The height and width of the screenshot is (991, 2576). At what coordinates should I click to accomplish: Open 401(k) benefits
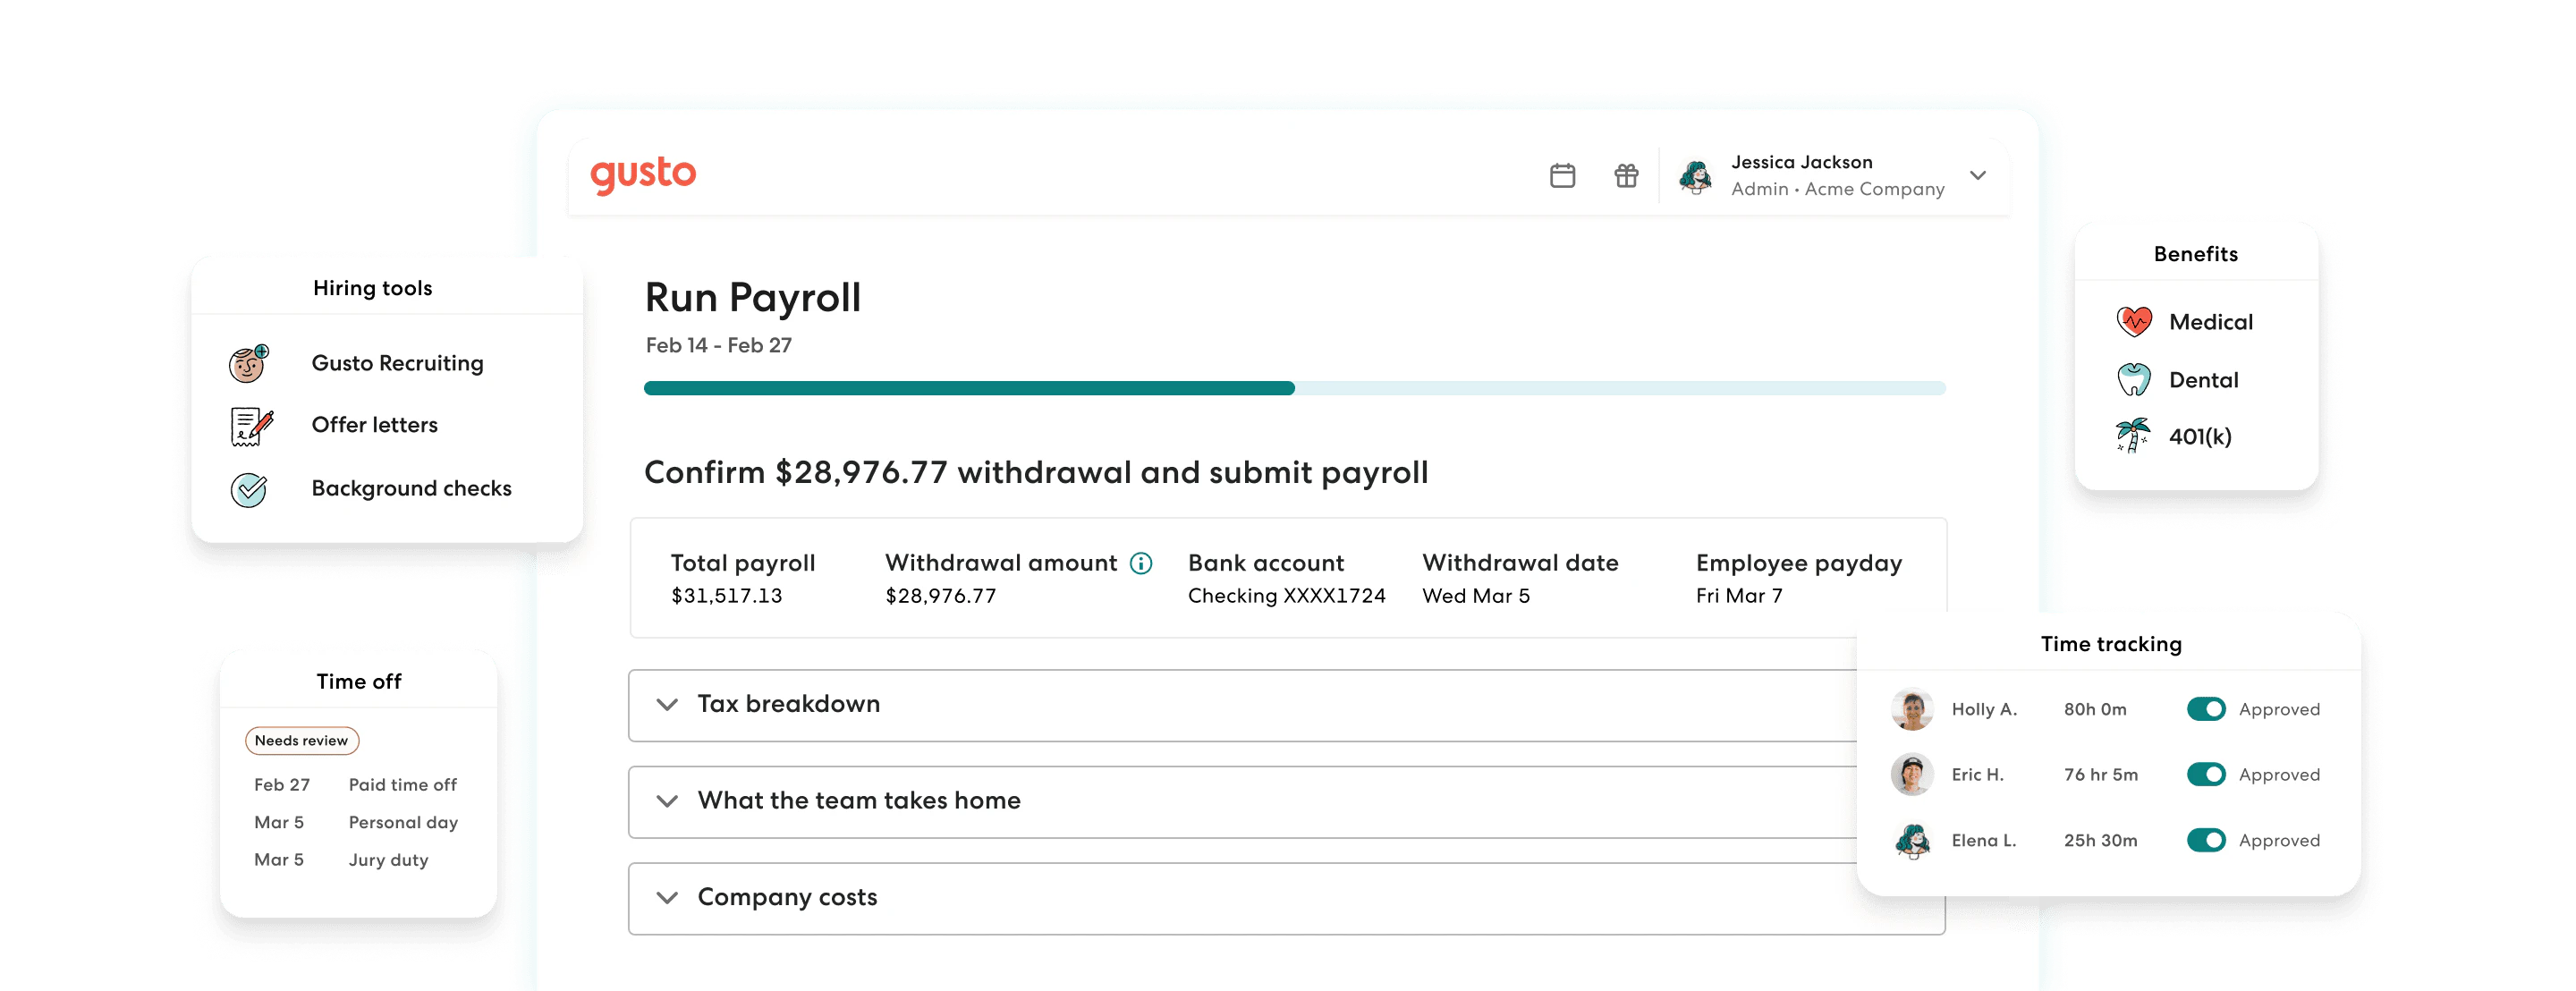click(x=2200, y=437)
